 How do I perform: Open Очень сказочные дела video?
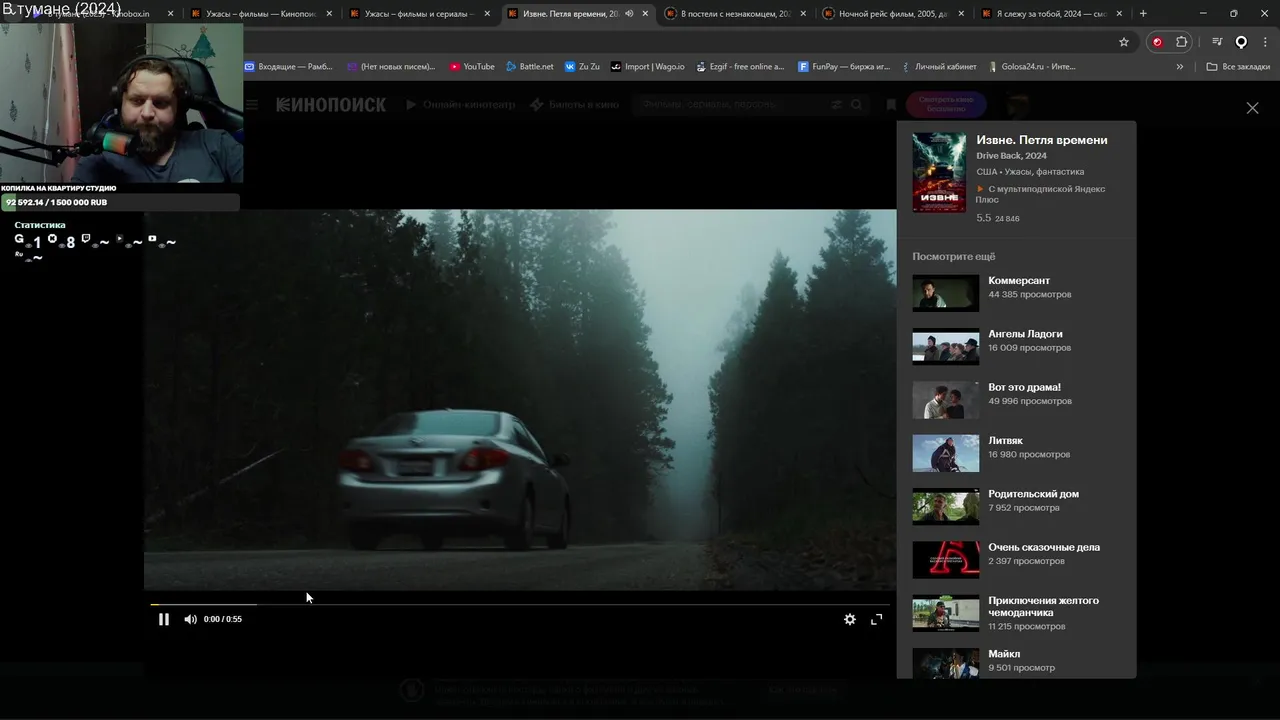1044,547
